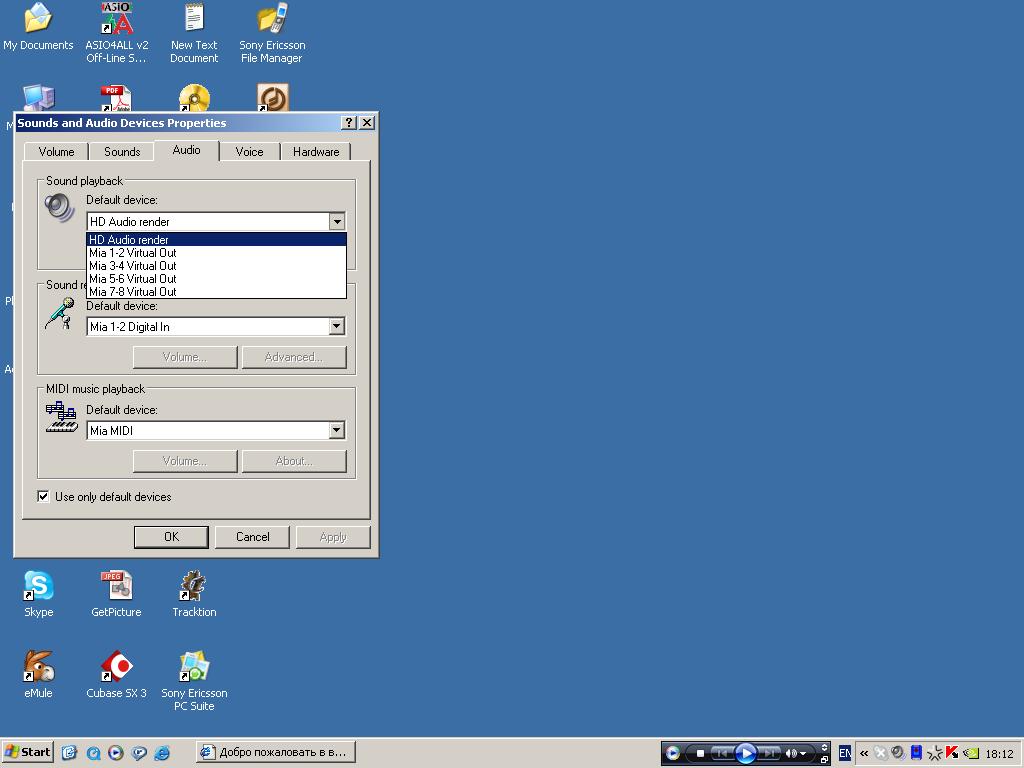Confirm the dialog with OK
This screenshot has width=1024, height=768.
click(x=171, y=537)
